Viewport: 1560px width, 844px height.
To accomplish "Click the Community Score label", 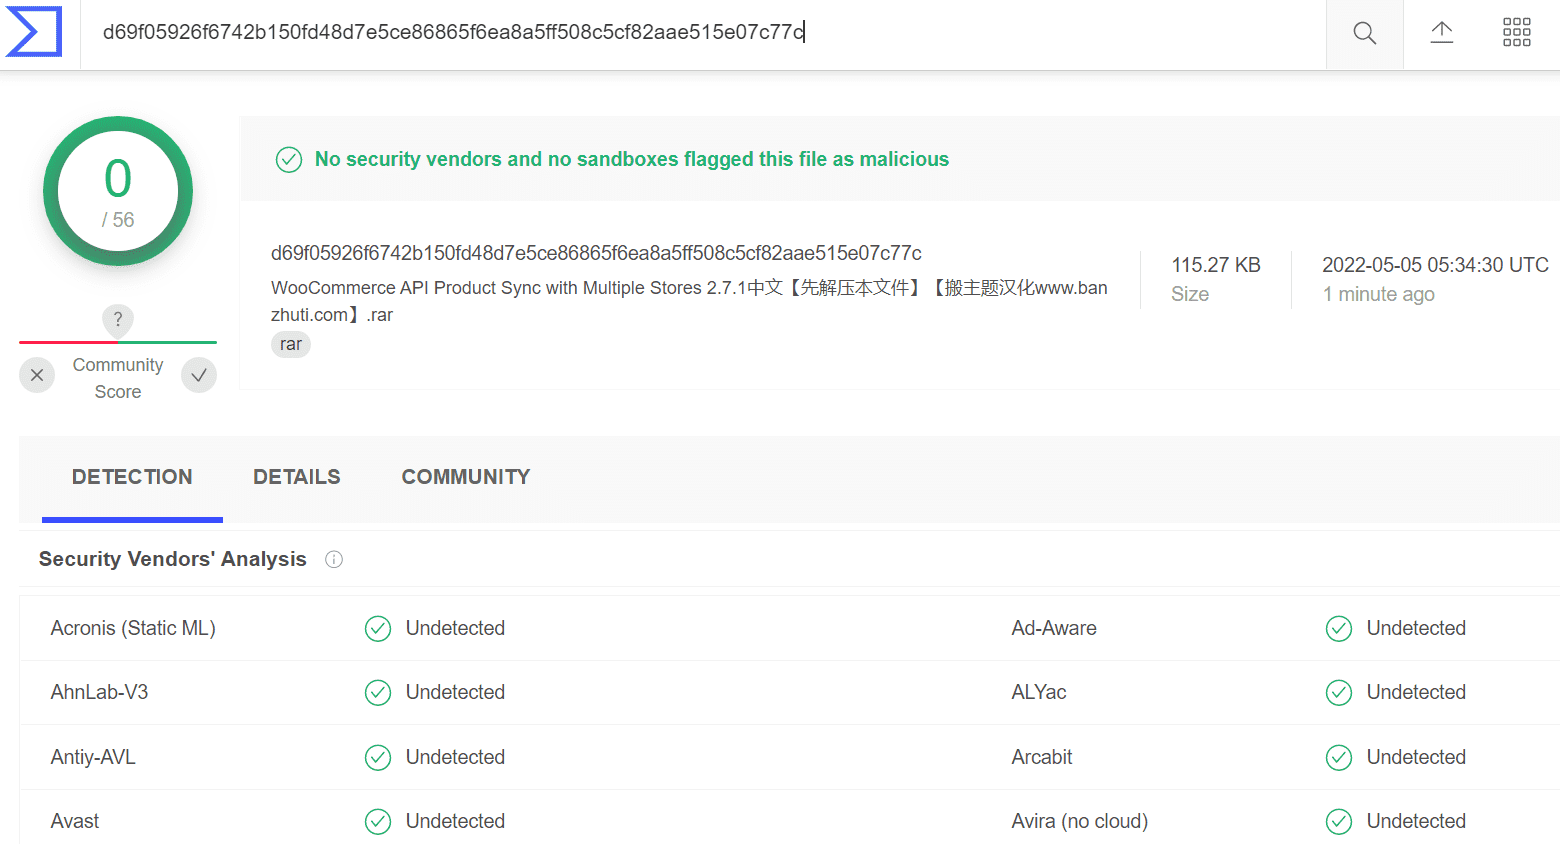I will tap(118, 379).
